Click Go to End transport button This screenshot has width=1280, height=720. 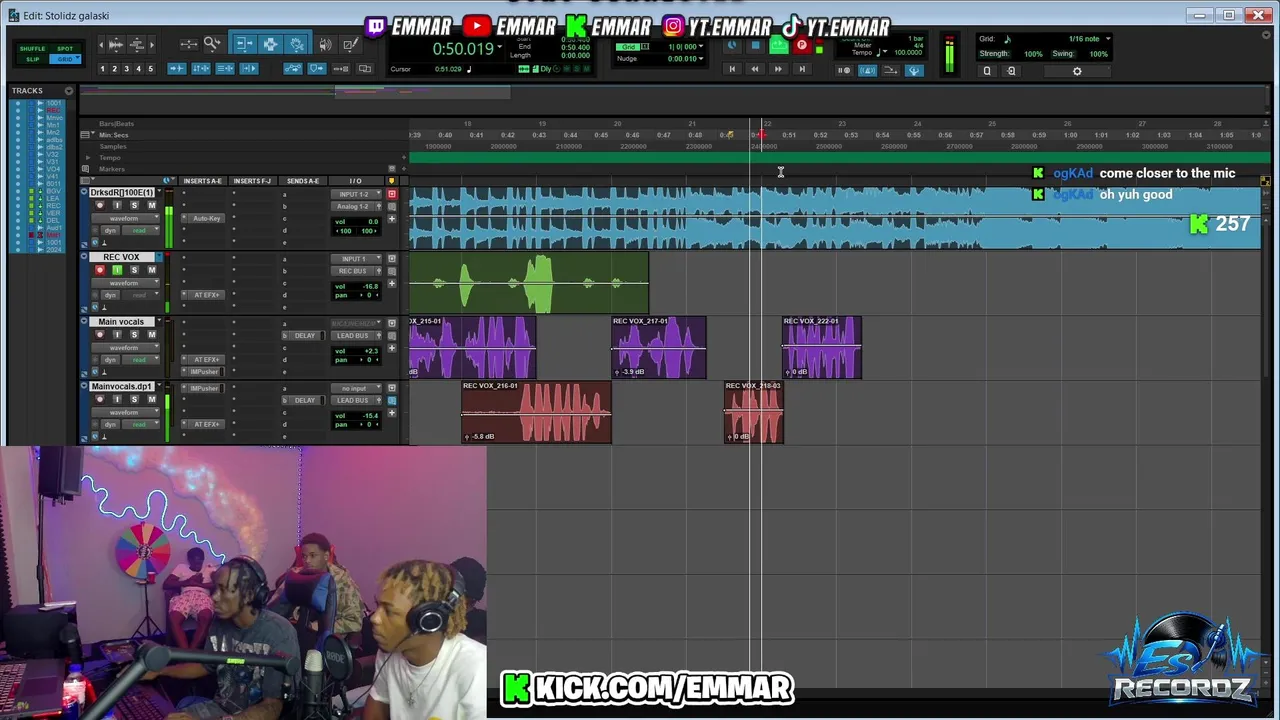tap(802, 69)
